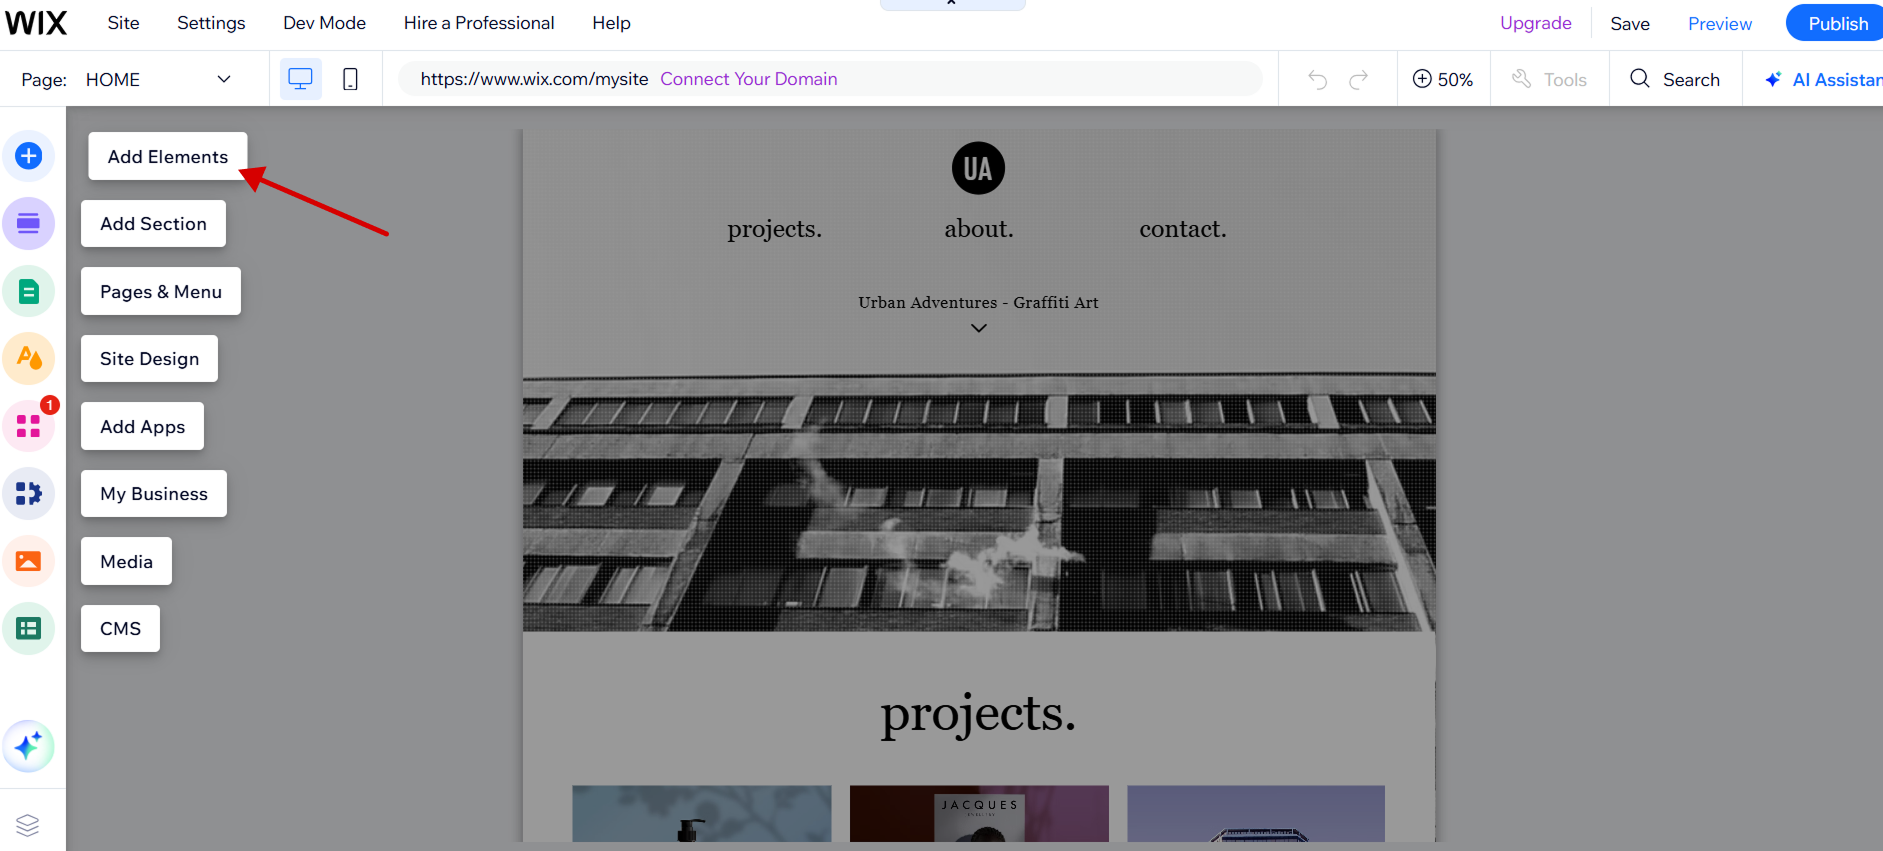This screenshot has height=851, width=1883.
Task: Click the My Business puzzle icon
Action: [28, 493]
